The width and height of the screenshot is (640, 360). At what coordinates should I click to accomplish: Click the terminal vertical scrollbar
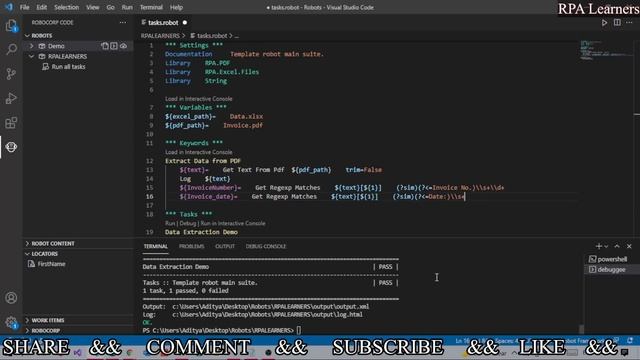click(x=582, y=328)
